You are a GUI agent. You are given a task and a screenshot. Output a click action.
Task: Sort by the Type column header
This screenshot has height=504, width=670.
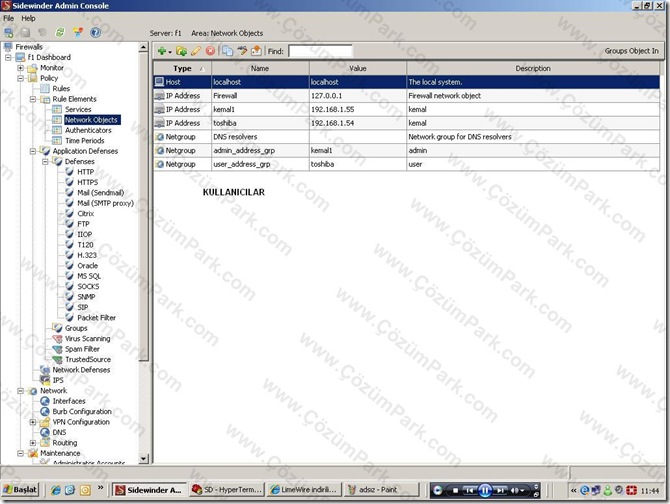182,68
